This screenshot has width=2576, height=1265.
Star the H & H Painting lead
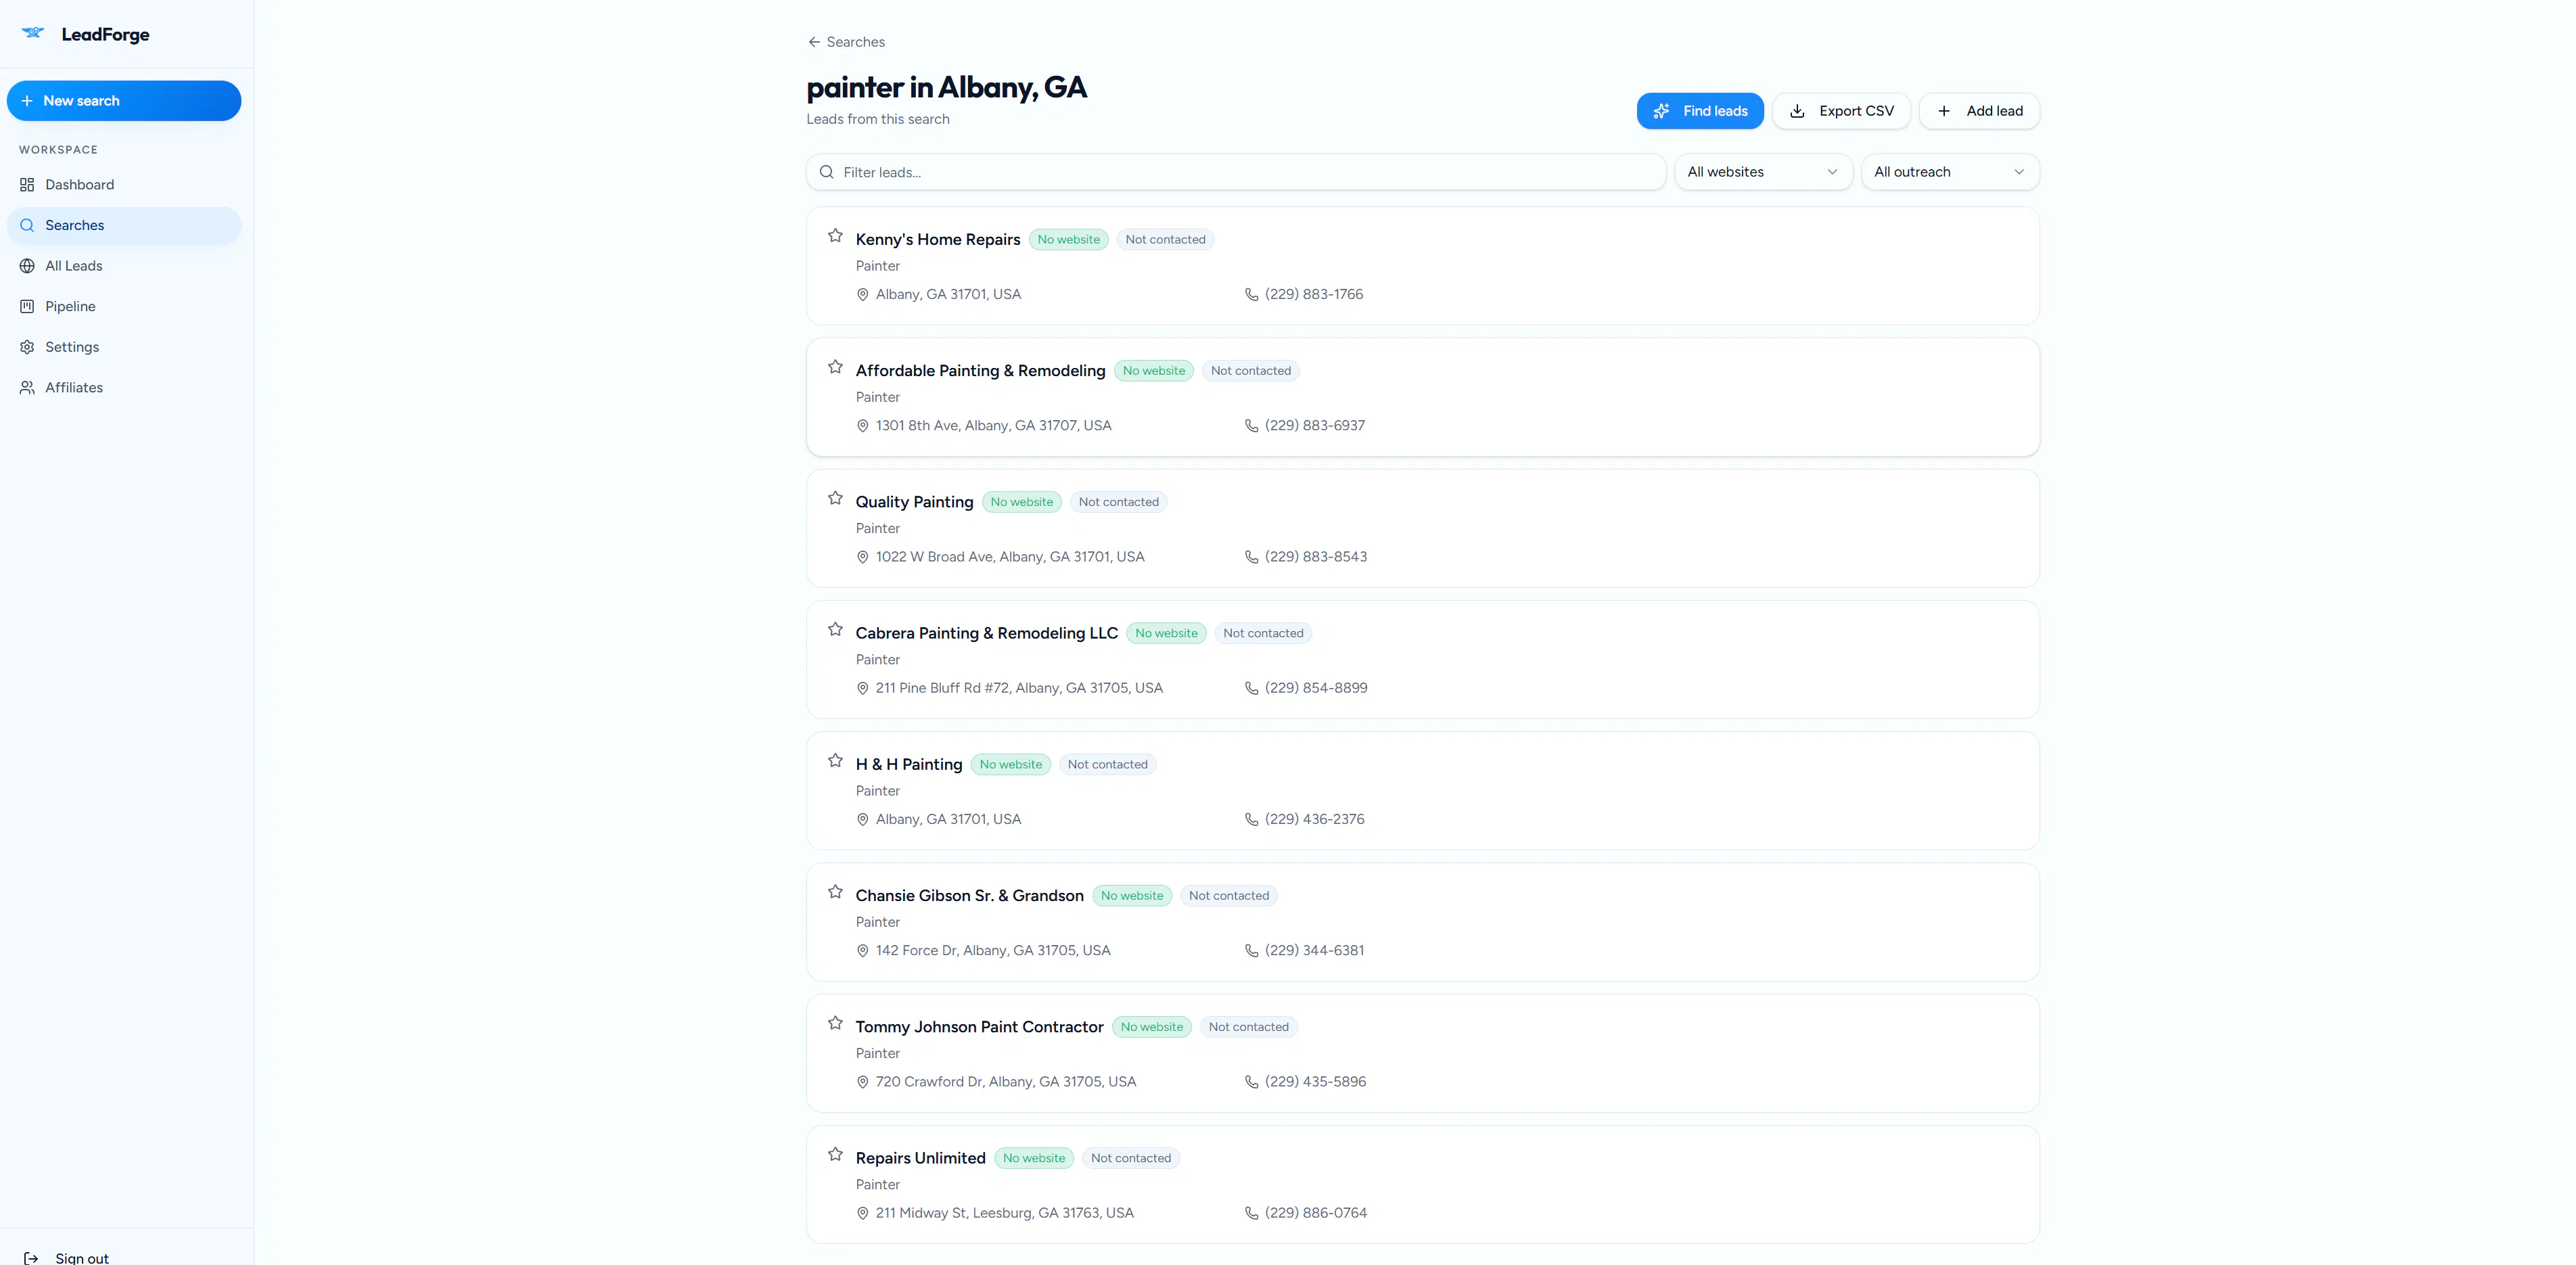click(835, 760)
